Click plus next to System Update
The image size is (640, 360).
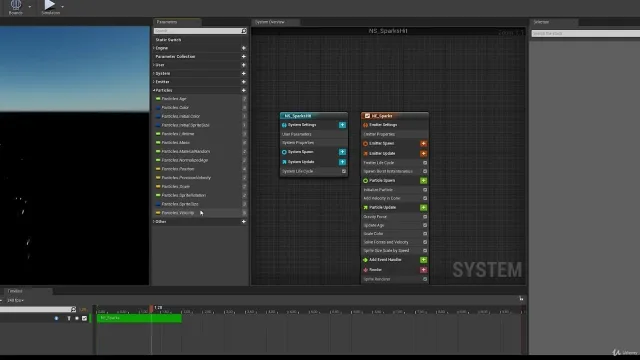tap(342, 162)
